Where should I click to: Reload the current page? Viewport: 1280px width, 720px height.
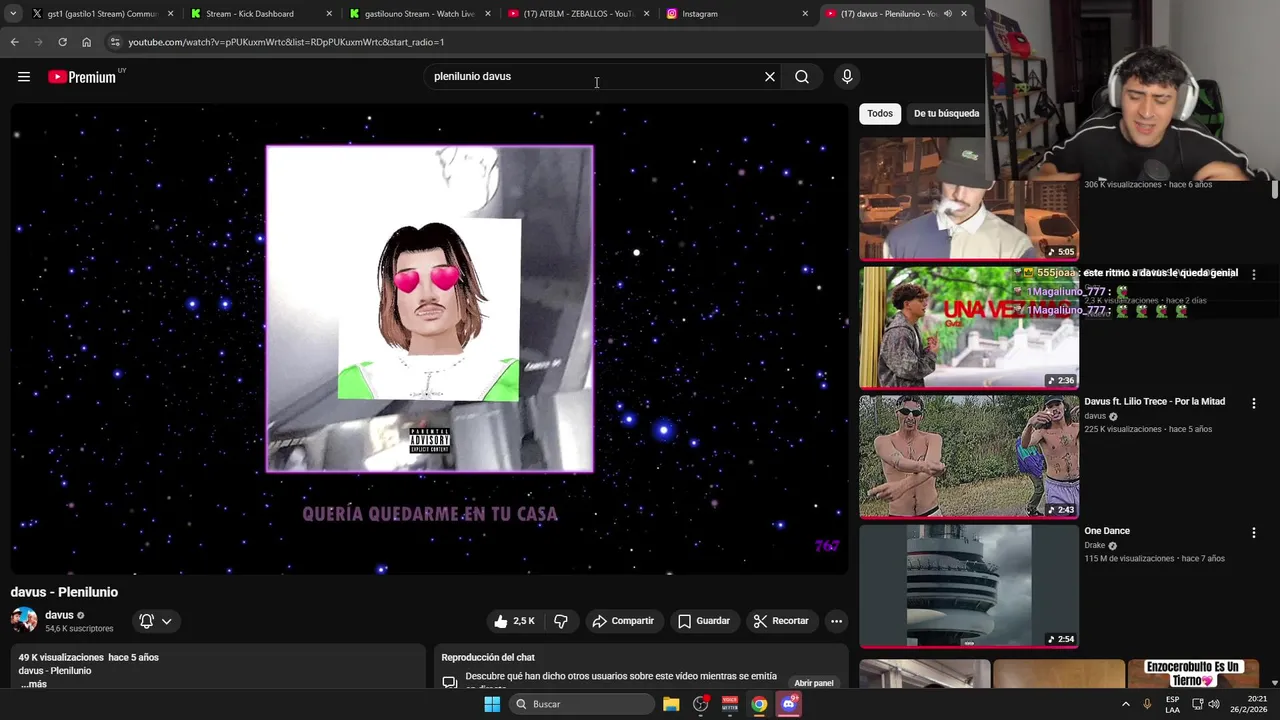tap(62, 42)
